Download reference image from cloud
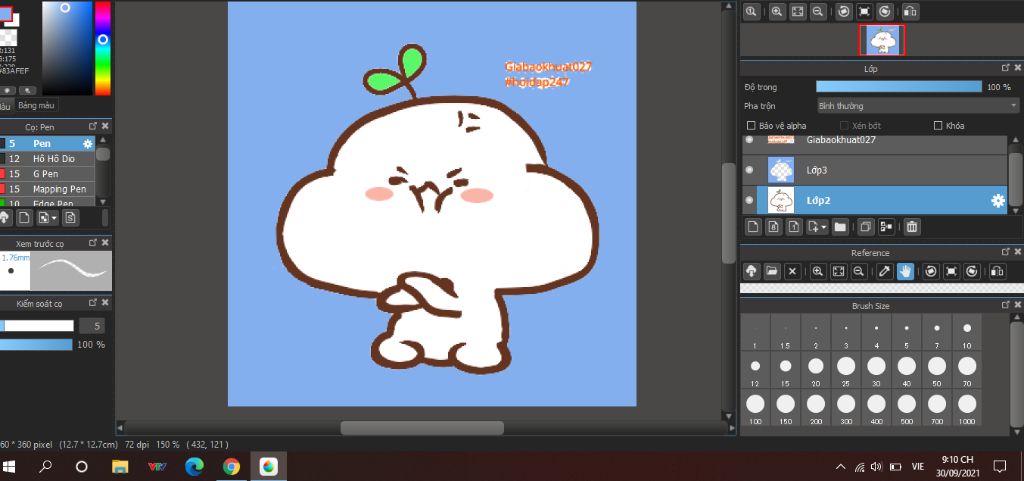 click(752, 271)
